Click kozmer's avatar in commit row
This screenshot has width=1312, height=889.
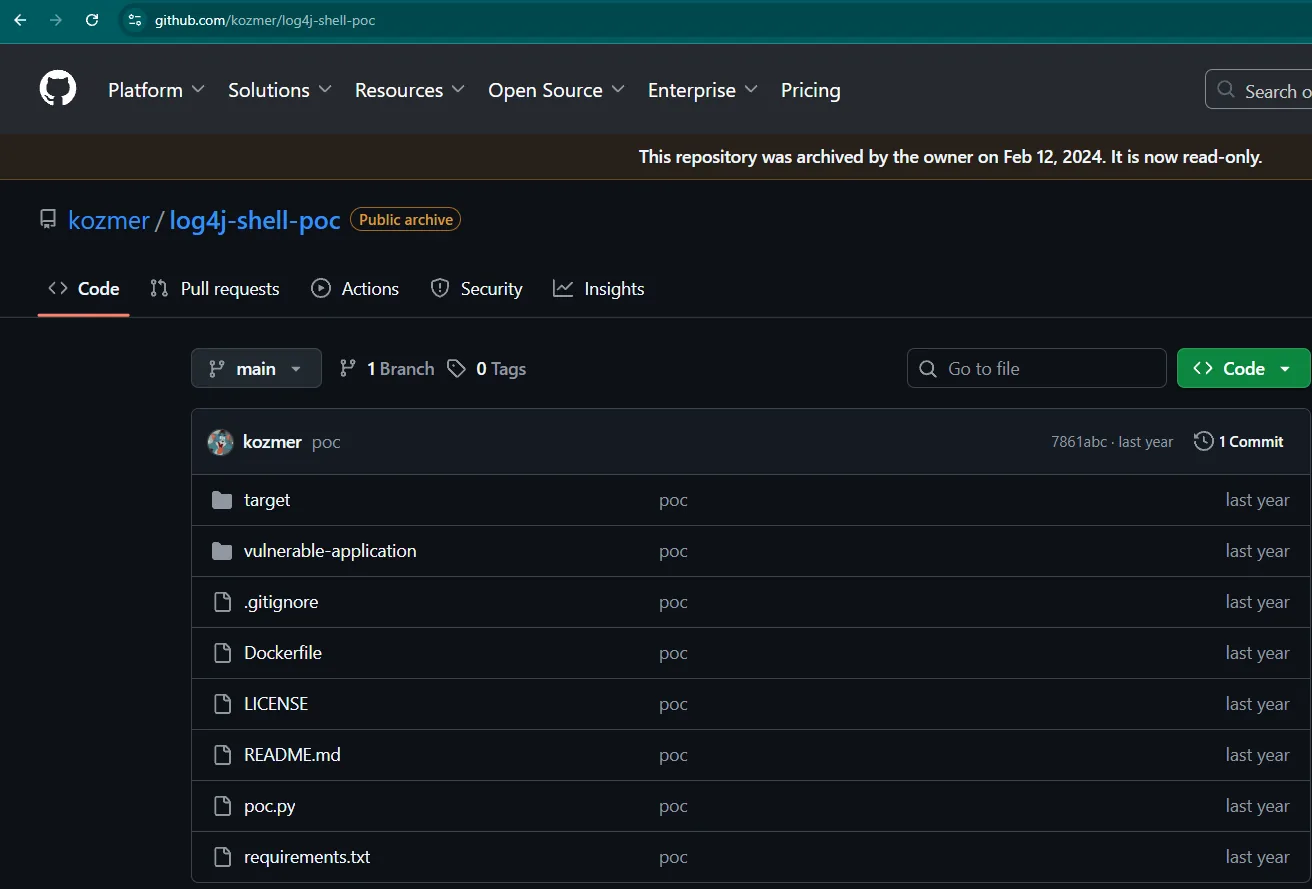pos(220,442)
